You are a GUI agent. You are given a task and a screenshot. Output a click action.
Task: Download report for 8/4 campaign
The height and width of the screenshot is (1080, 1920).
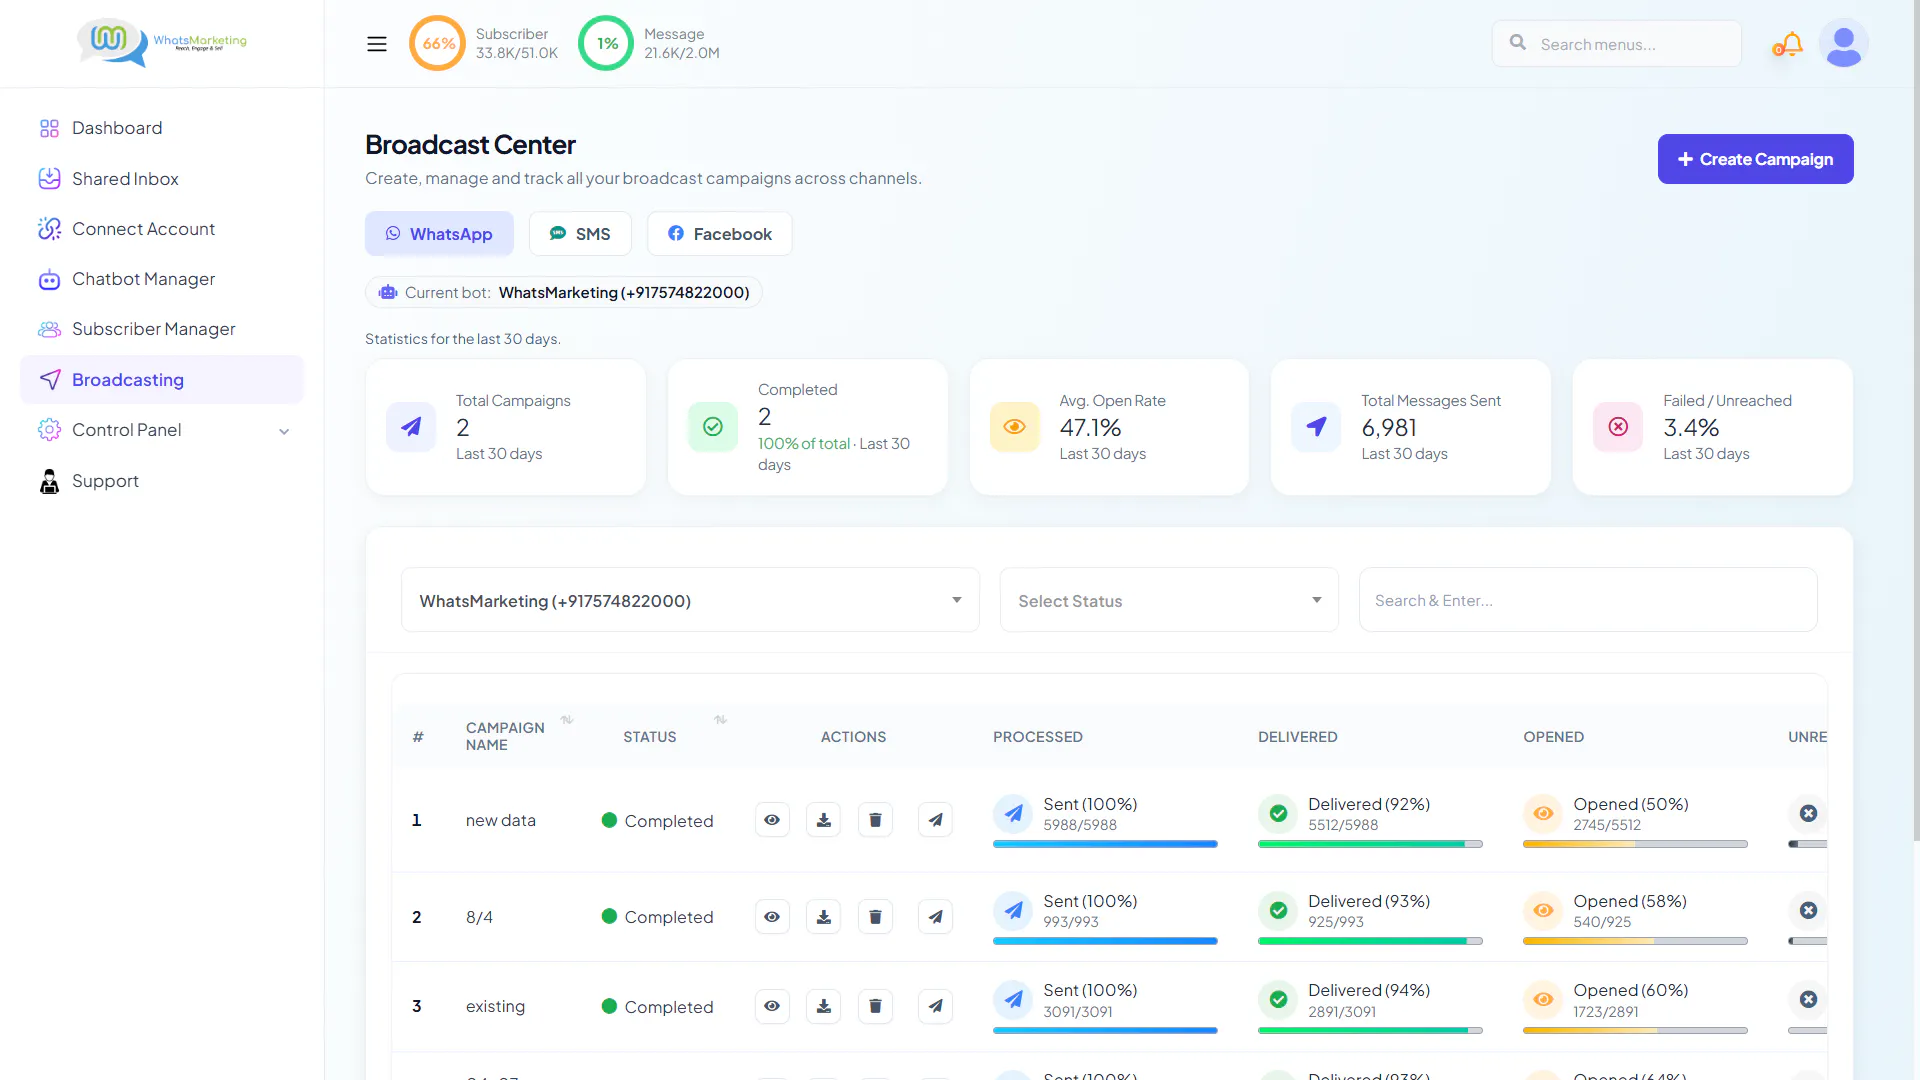click(x=824, y=917)
